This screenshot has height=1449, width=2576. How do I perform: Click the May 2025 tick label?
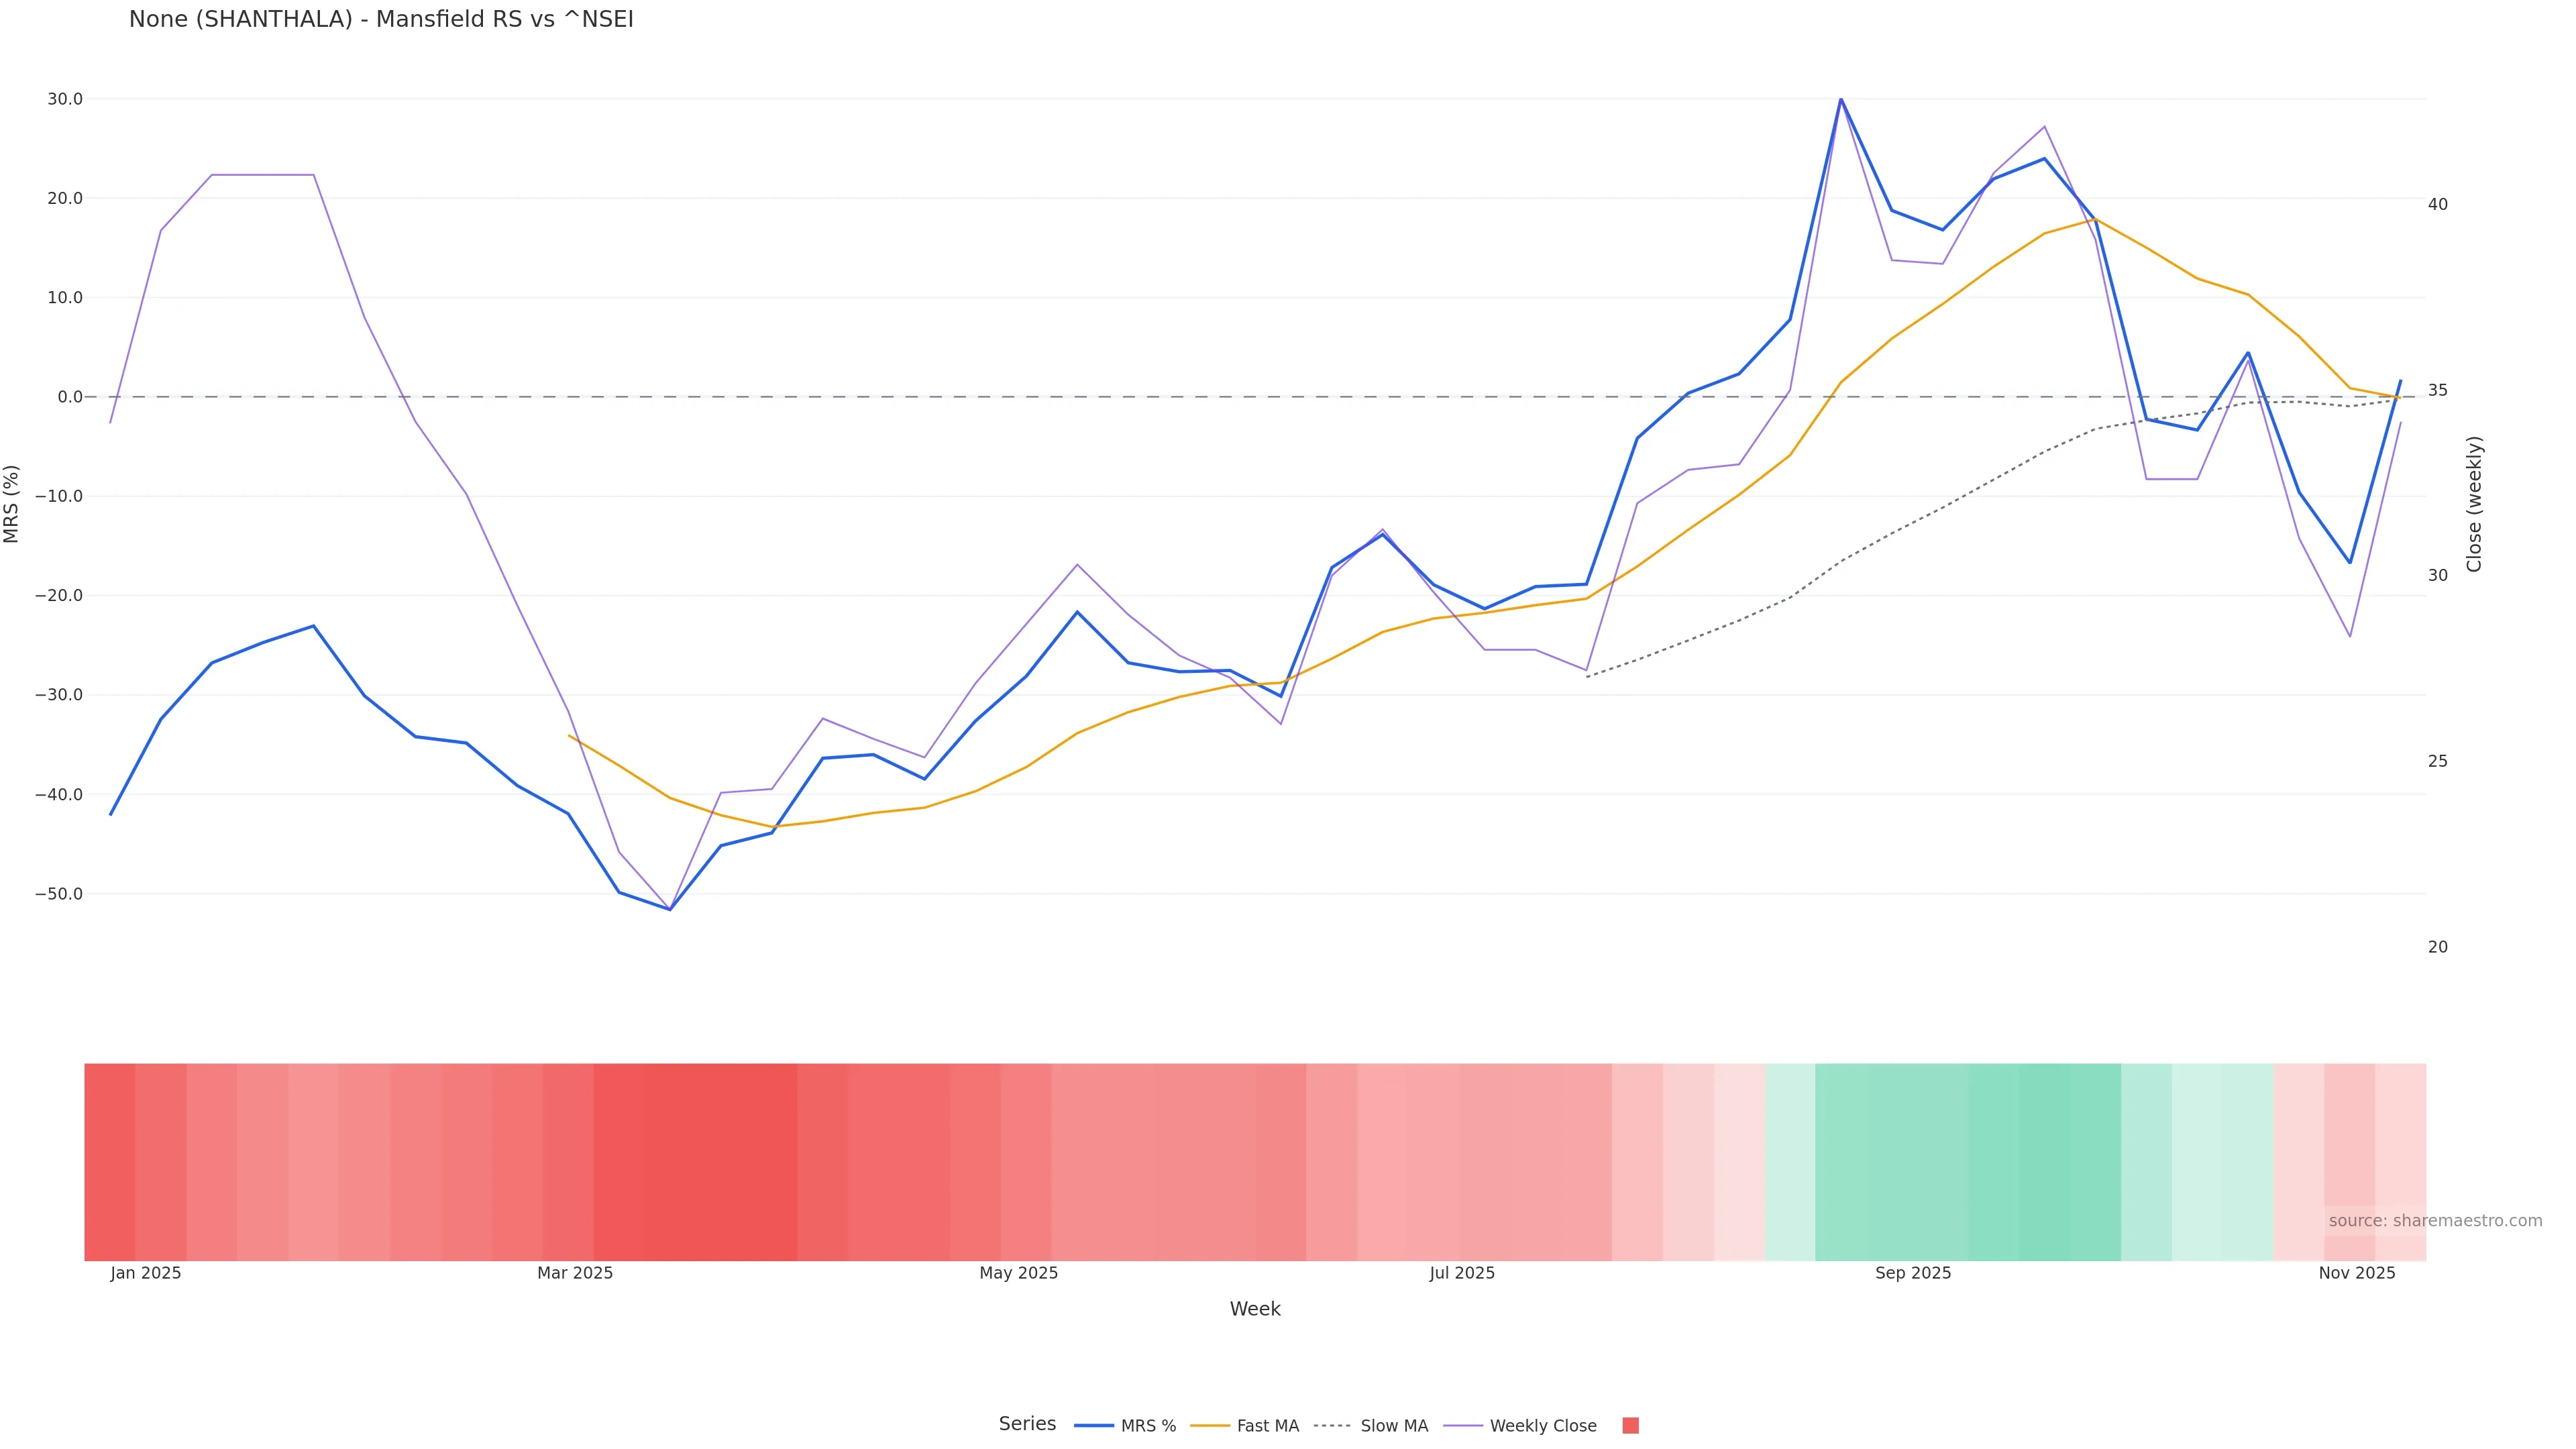click(x=1018, y=1273)
